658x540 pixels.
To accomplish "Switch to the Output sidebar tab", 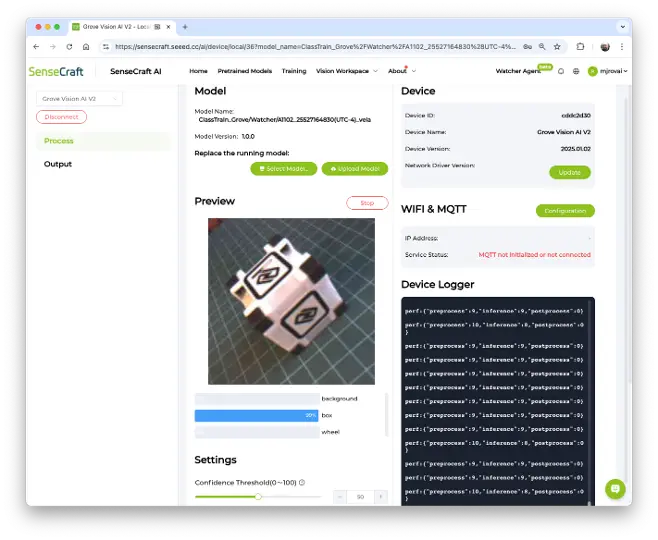I will 58,164.
